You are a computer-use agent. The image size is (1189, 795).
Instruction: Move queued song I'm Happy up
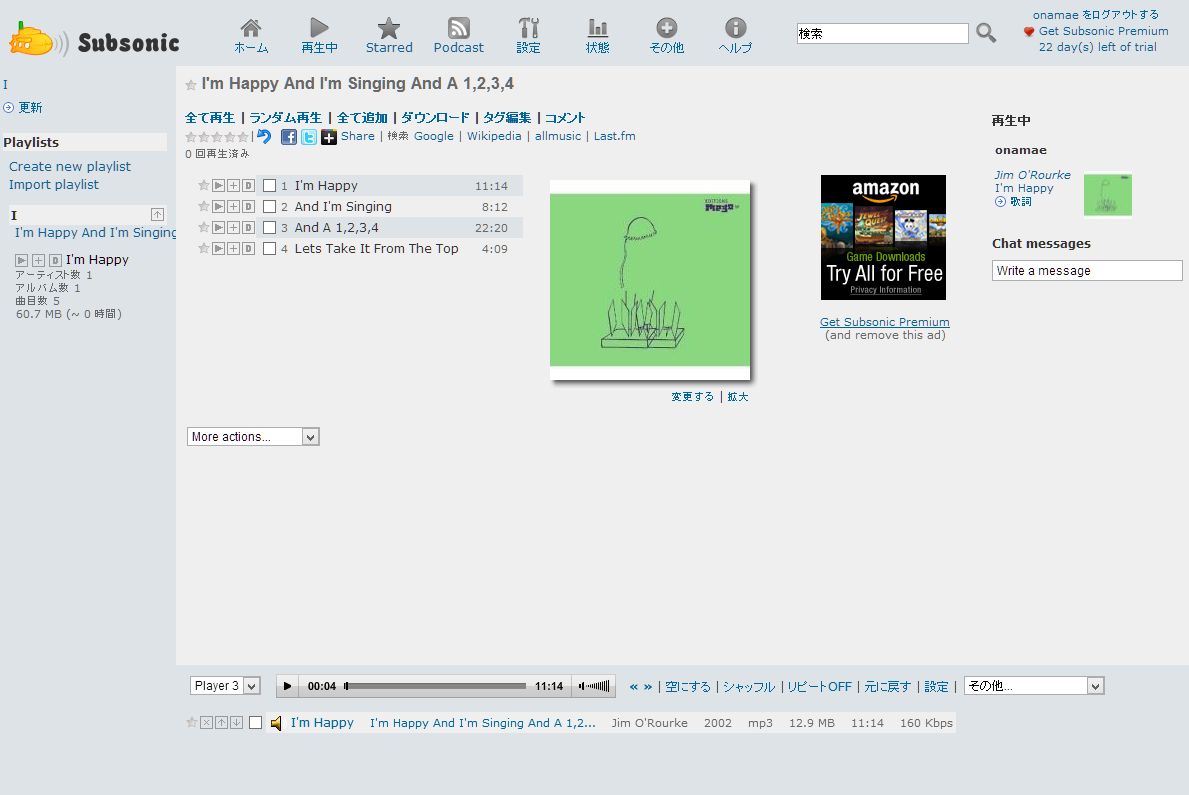tap(221, 723)
